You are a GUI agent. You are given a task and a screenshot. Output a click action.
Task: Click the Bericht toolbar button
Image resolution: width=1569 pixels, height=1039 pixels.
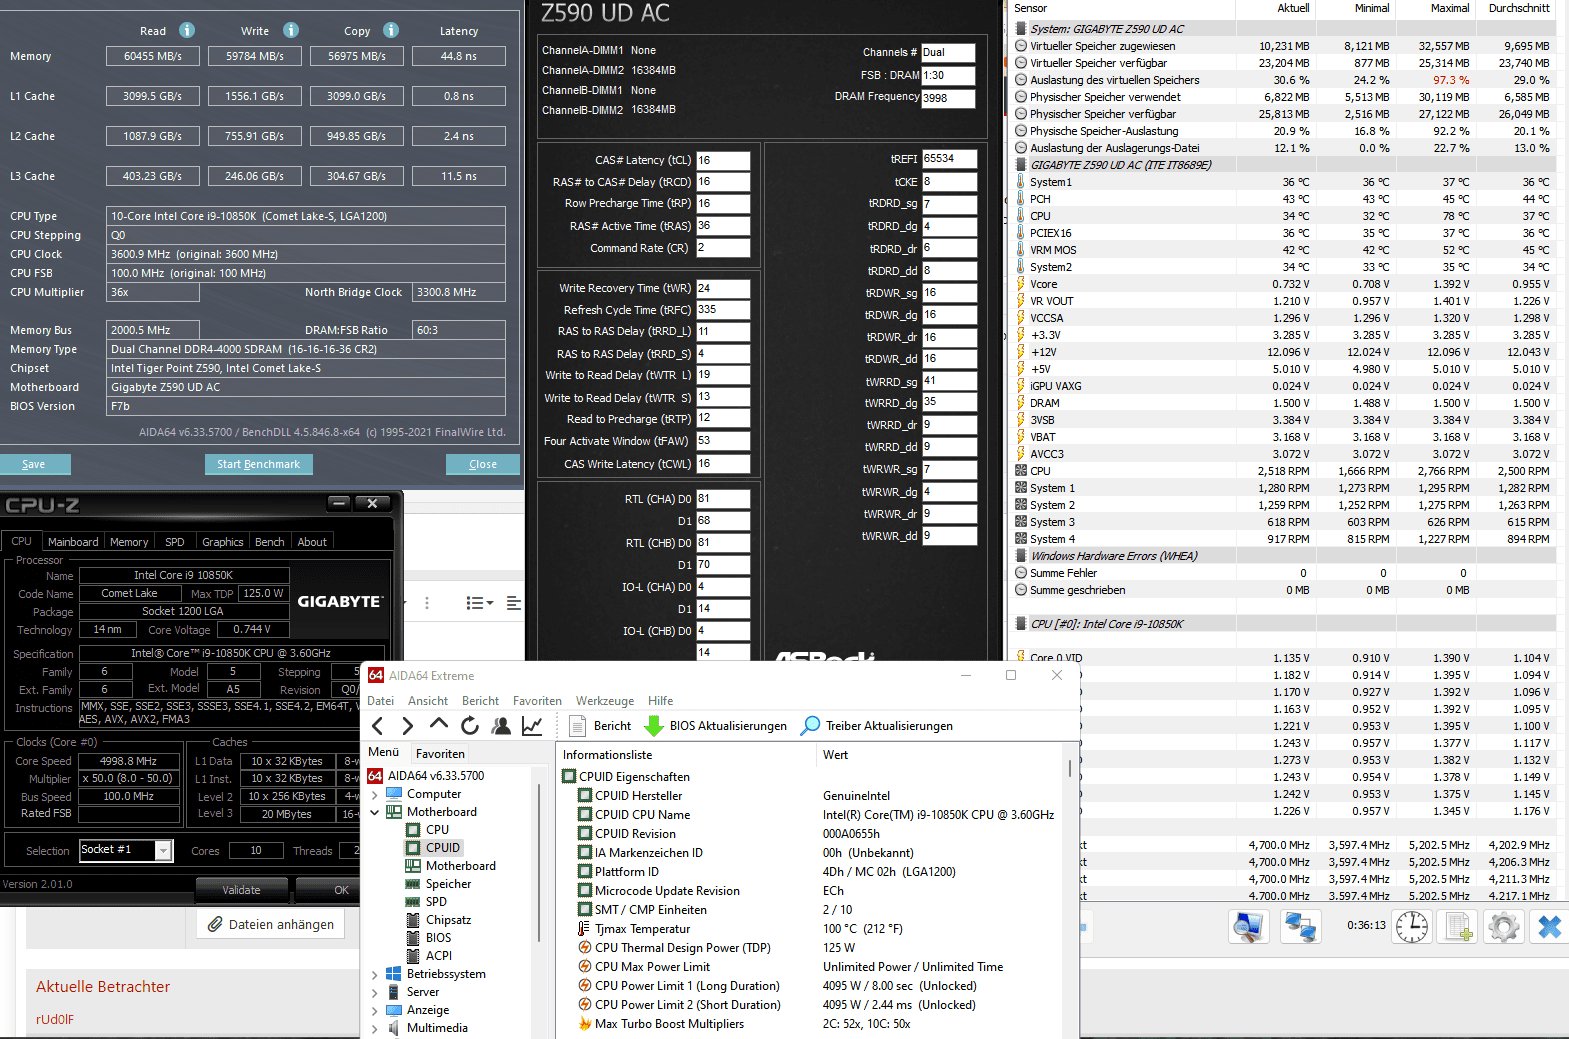(600, 726)
